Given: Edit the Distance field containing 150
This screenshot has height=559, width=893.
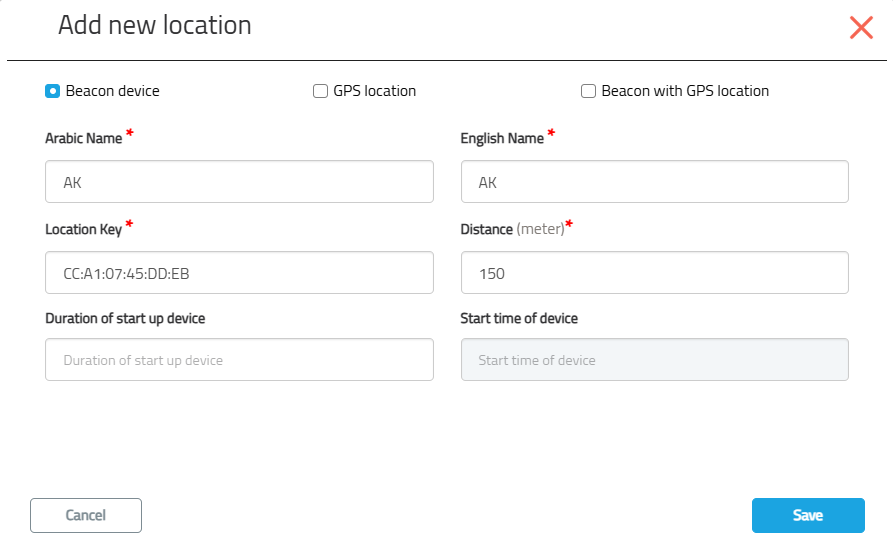Looking at the screenshot, I should click(655, 273).
